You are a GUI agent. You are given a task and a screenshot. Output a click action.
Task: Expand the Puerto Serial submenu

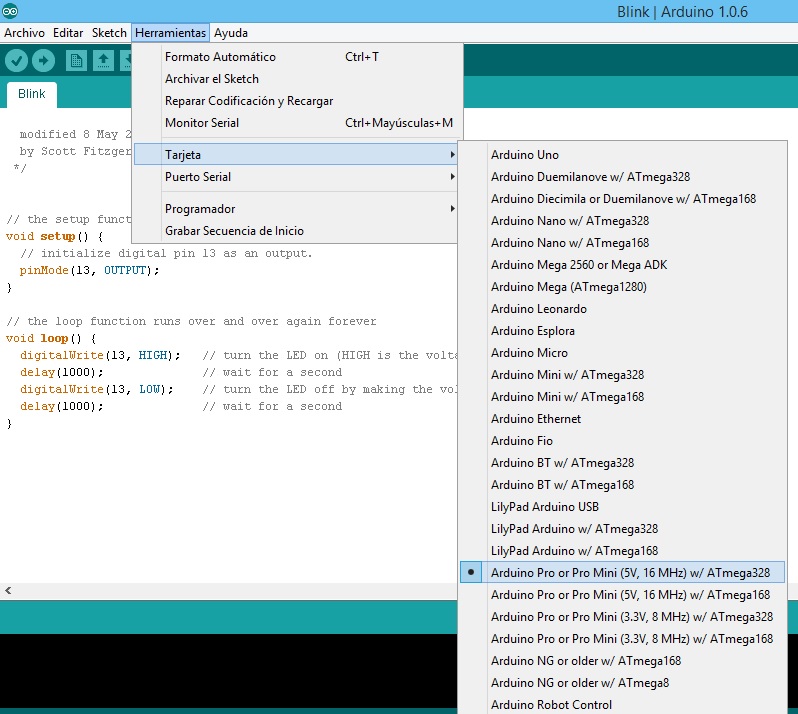[295, 177]
